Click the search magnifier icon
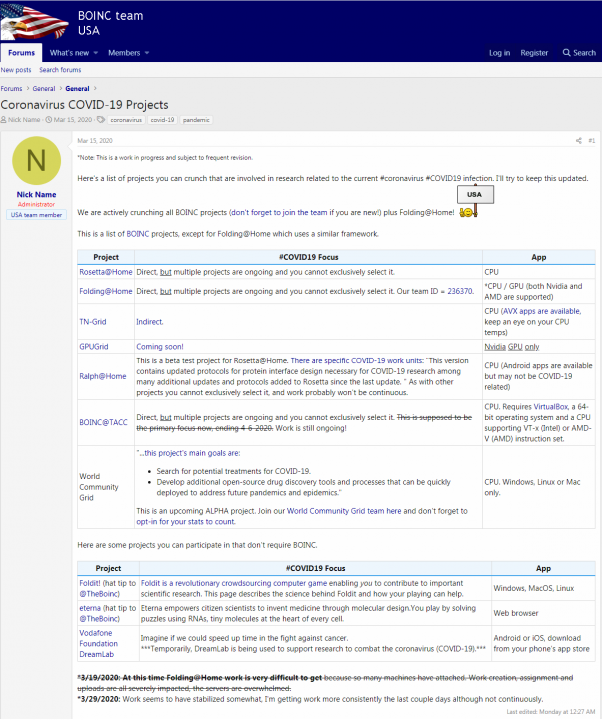 click(566, 53)
